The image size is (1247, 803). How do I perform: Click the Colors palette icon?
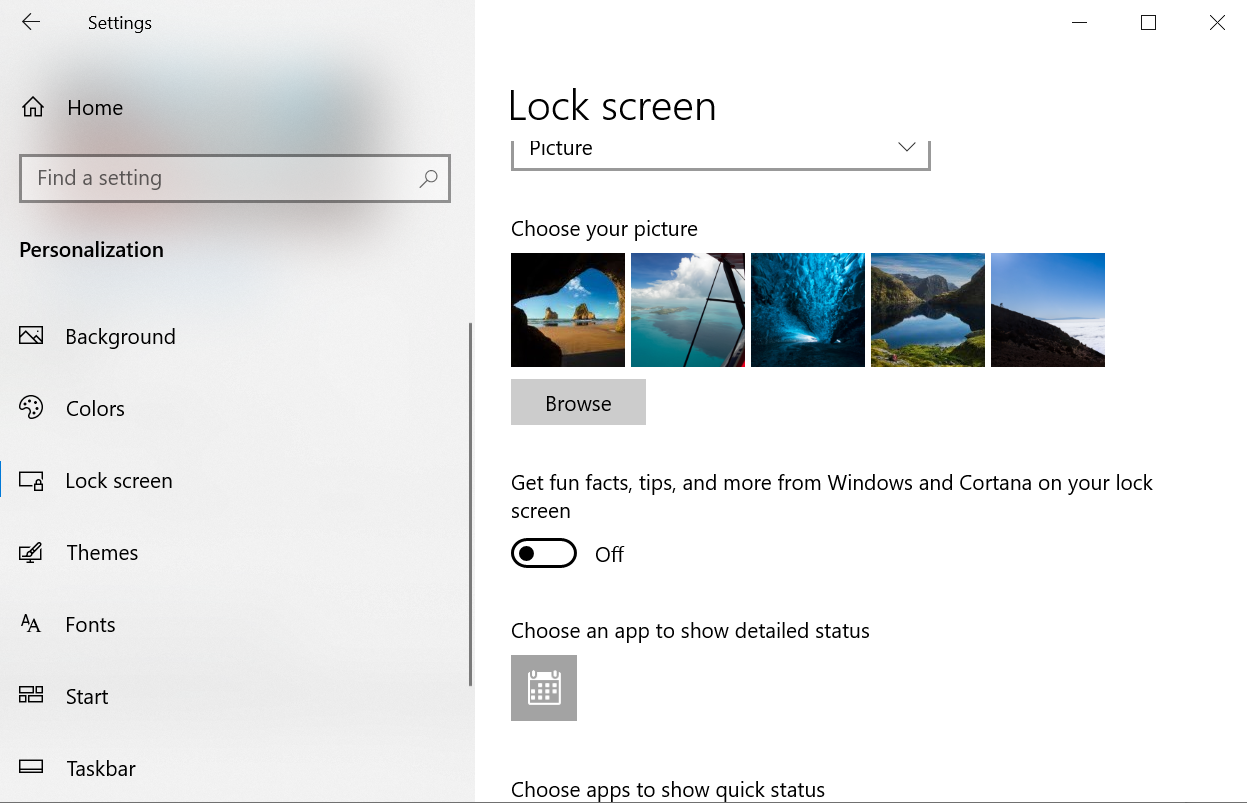point(31,408)
